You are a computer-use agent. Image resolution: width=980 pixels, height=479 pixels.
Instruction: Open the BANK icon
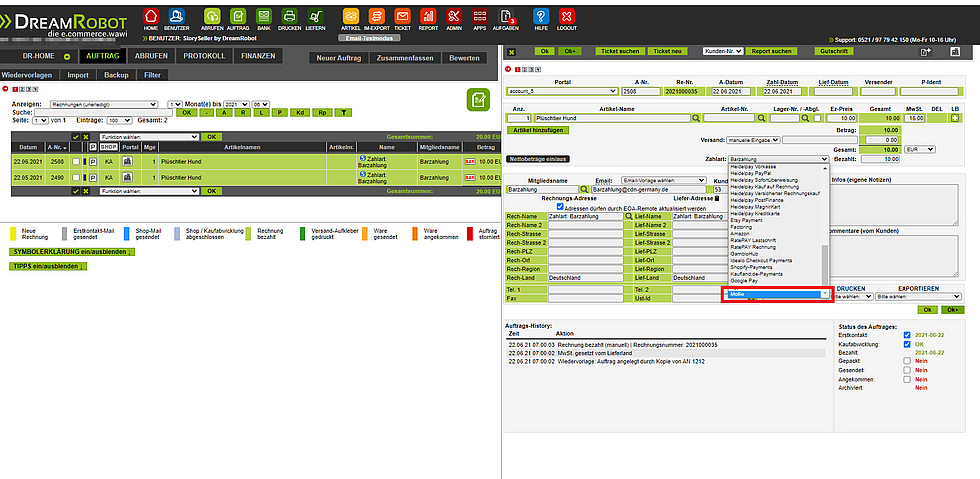point(263,16)
